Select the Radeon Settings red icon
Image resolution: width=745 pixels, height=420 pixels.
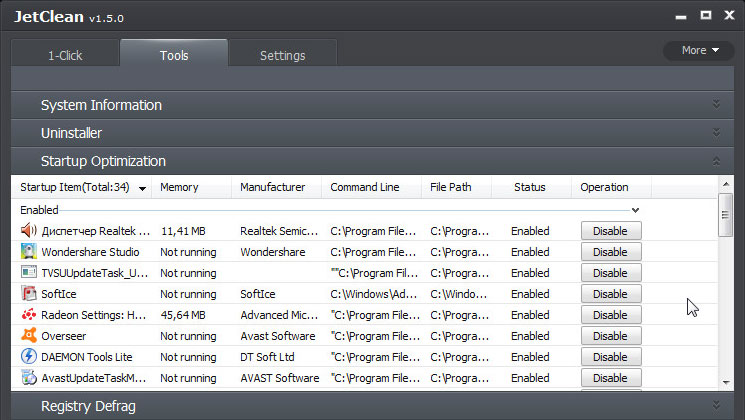click(x=29, y=315)
